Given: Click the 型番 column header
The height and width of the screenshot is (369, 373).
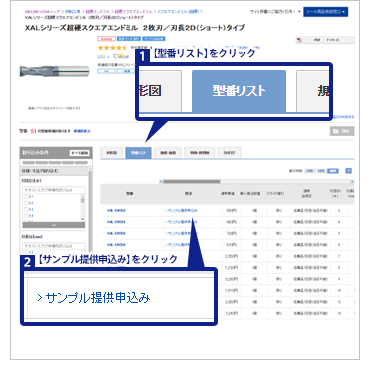Looking at the screenshot, I should point(129,193).
